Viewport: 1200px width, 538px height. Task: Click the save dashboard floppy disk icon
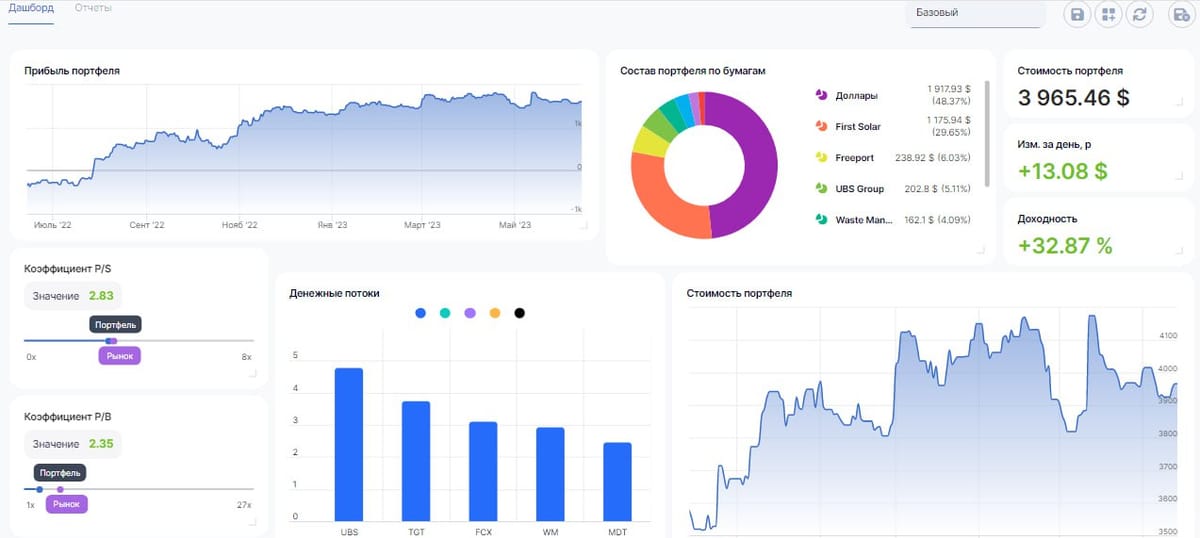(1077, 14)
